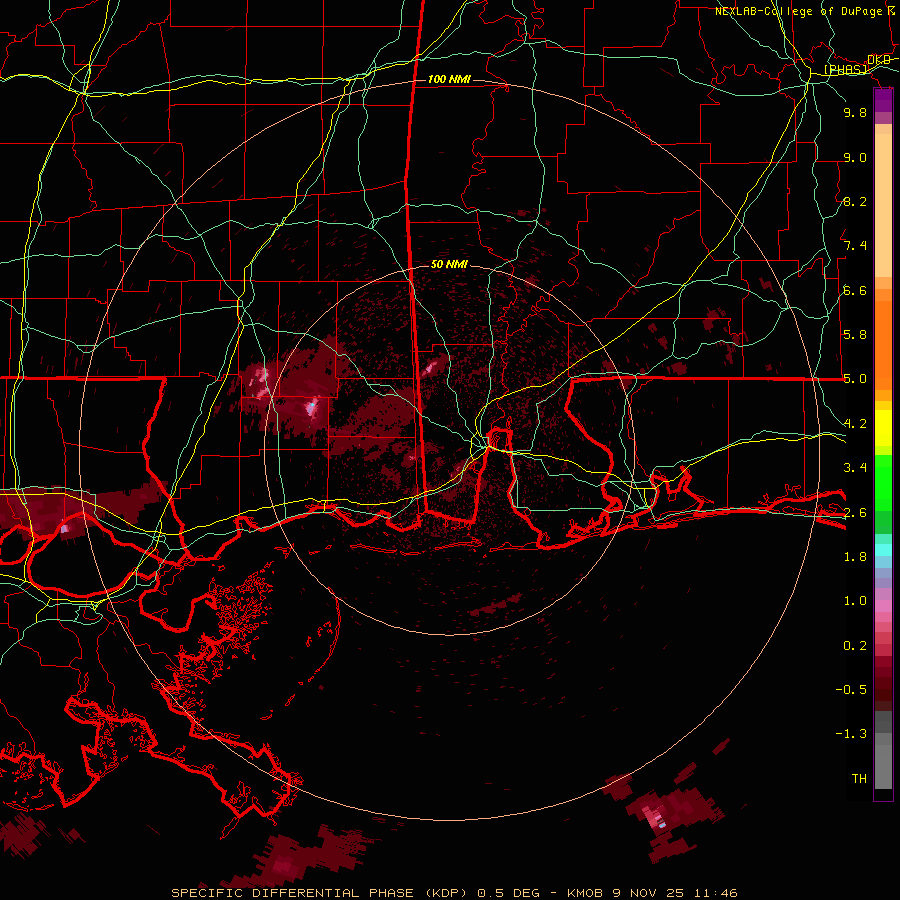900x900 pixels.
Task: Click the 7.4 value on the color scale
Action: [x=855, y=246]
